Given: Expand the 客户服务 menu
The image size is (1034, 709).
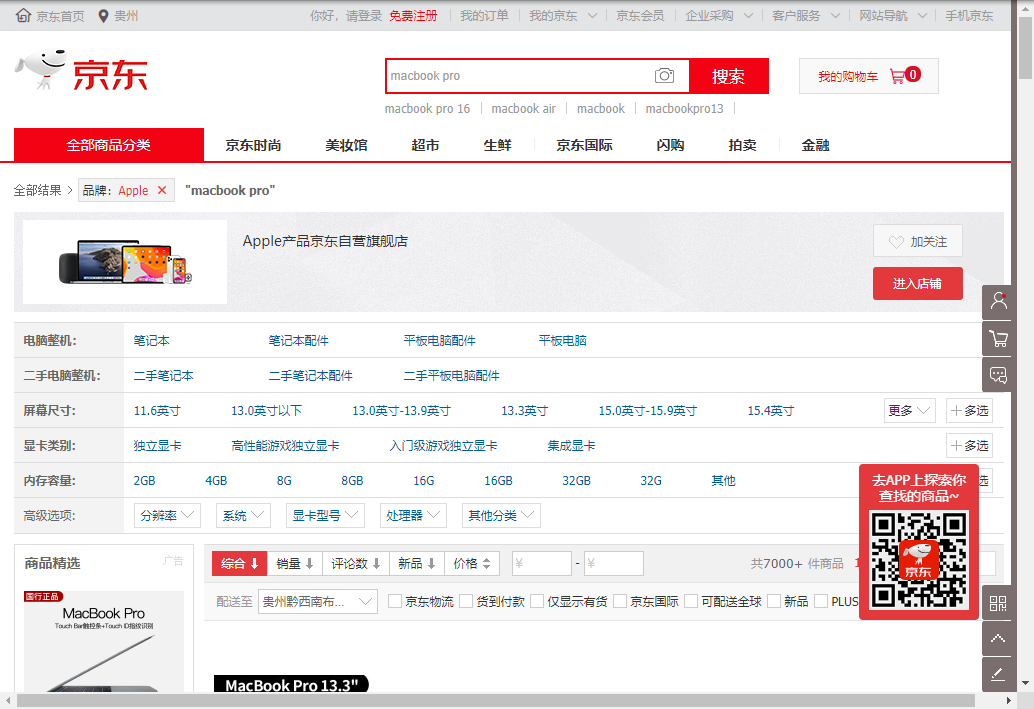Looking at the screenshot, I should point(806,16).
